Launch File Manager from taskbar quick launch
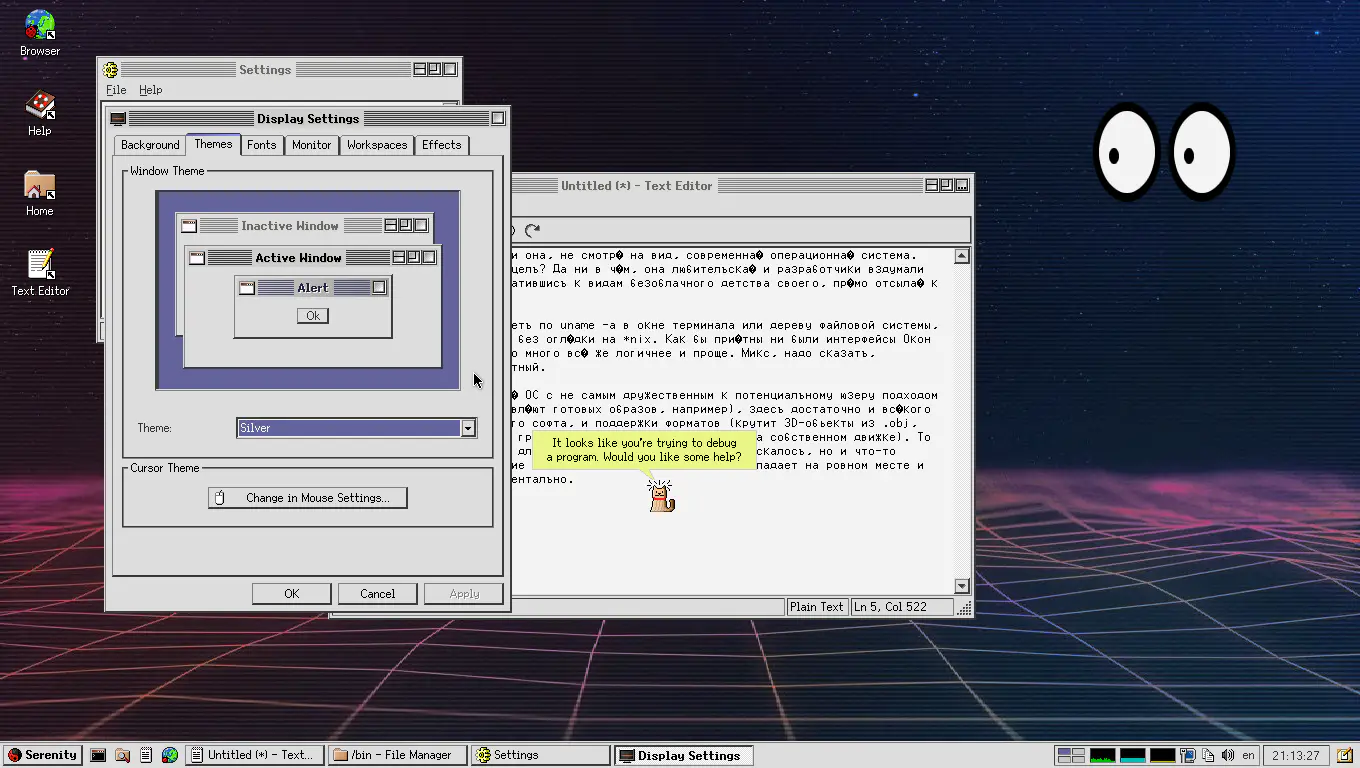This screenshot has width=1360, height=768. pos(122,755)
